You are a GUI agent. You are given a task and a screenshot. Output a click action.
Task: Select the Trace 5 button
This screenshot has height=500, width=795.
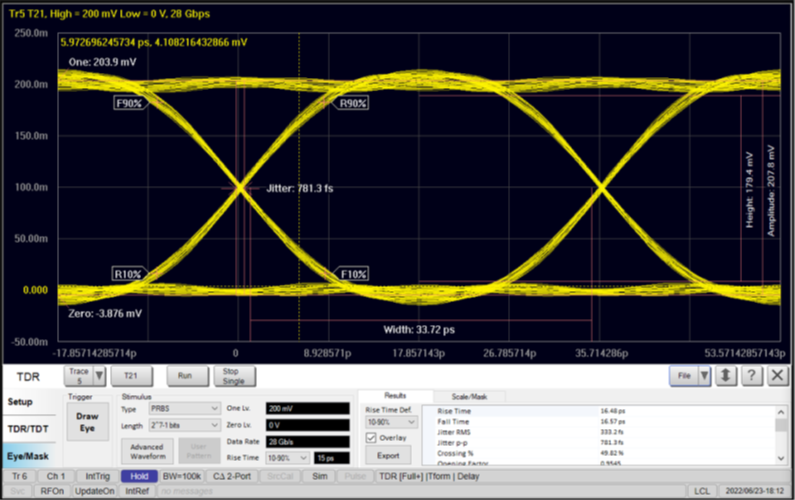tap(79, 376)
